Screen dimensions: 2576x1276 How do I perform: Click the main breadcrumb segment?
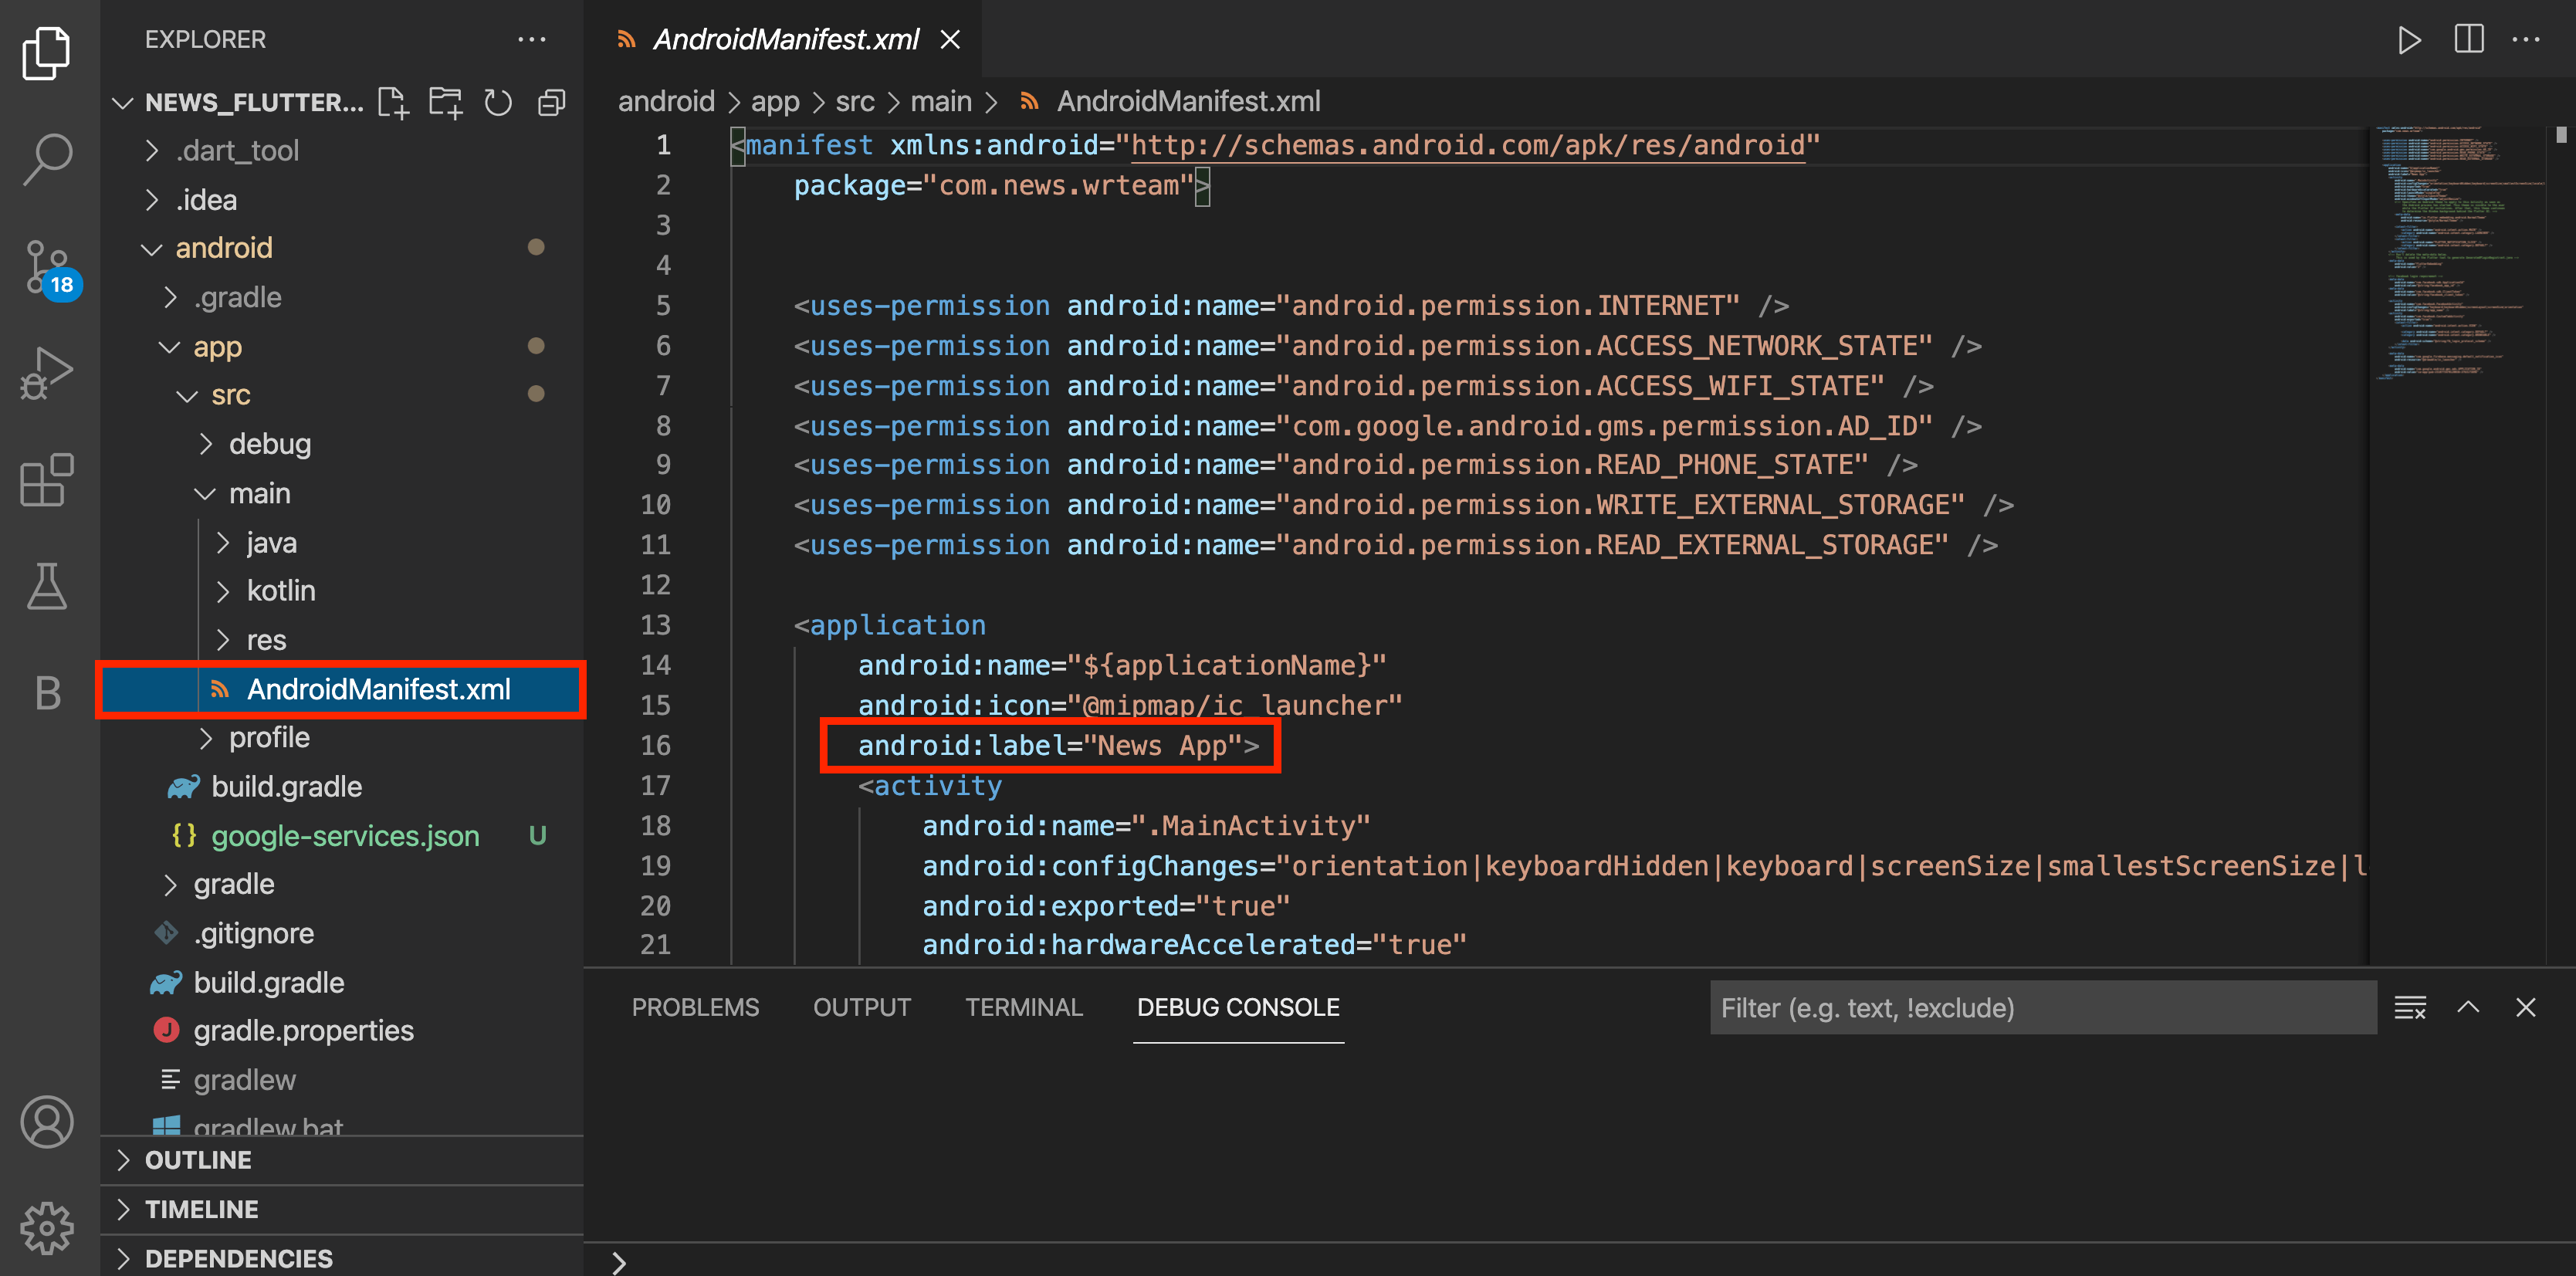click(940, 101)
